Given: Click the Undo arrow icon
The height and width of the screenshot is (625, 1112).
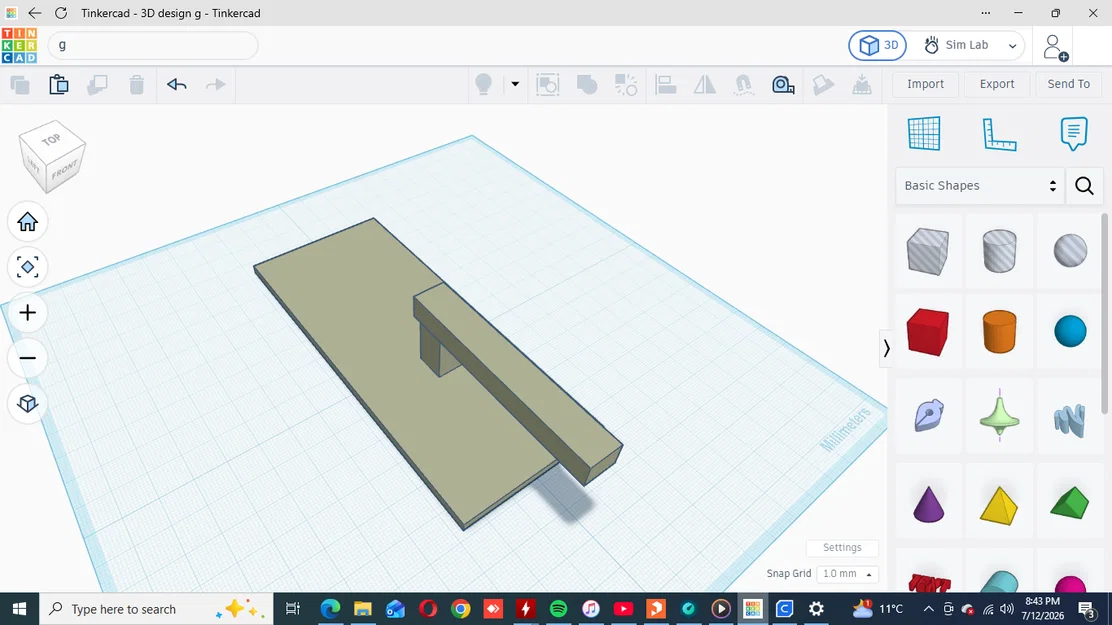Looking at the screenshot, I should coord(177,84).
